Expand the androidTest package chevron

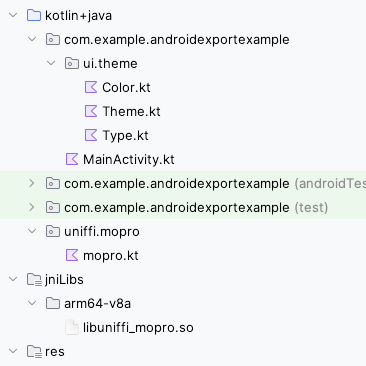pos(32,183)
